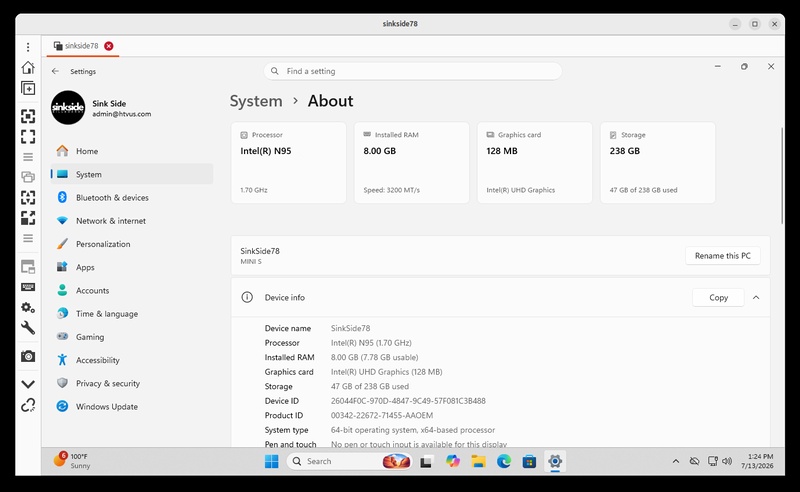800x492 pixels.
Task: Click the home icon in the left sidebar
Action: [x=28, y=67]
